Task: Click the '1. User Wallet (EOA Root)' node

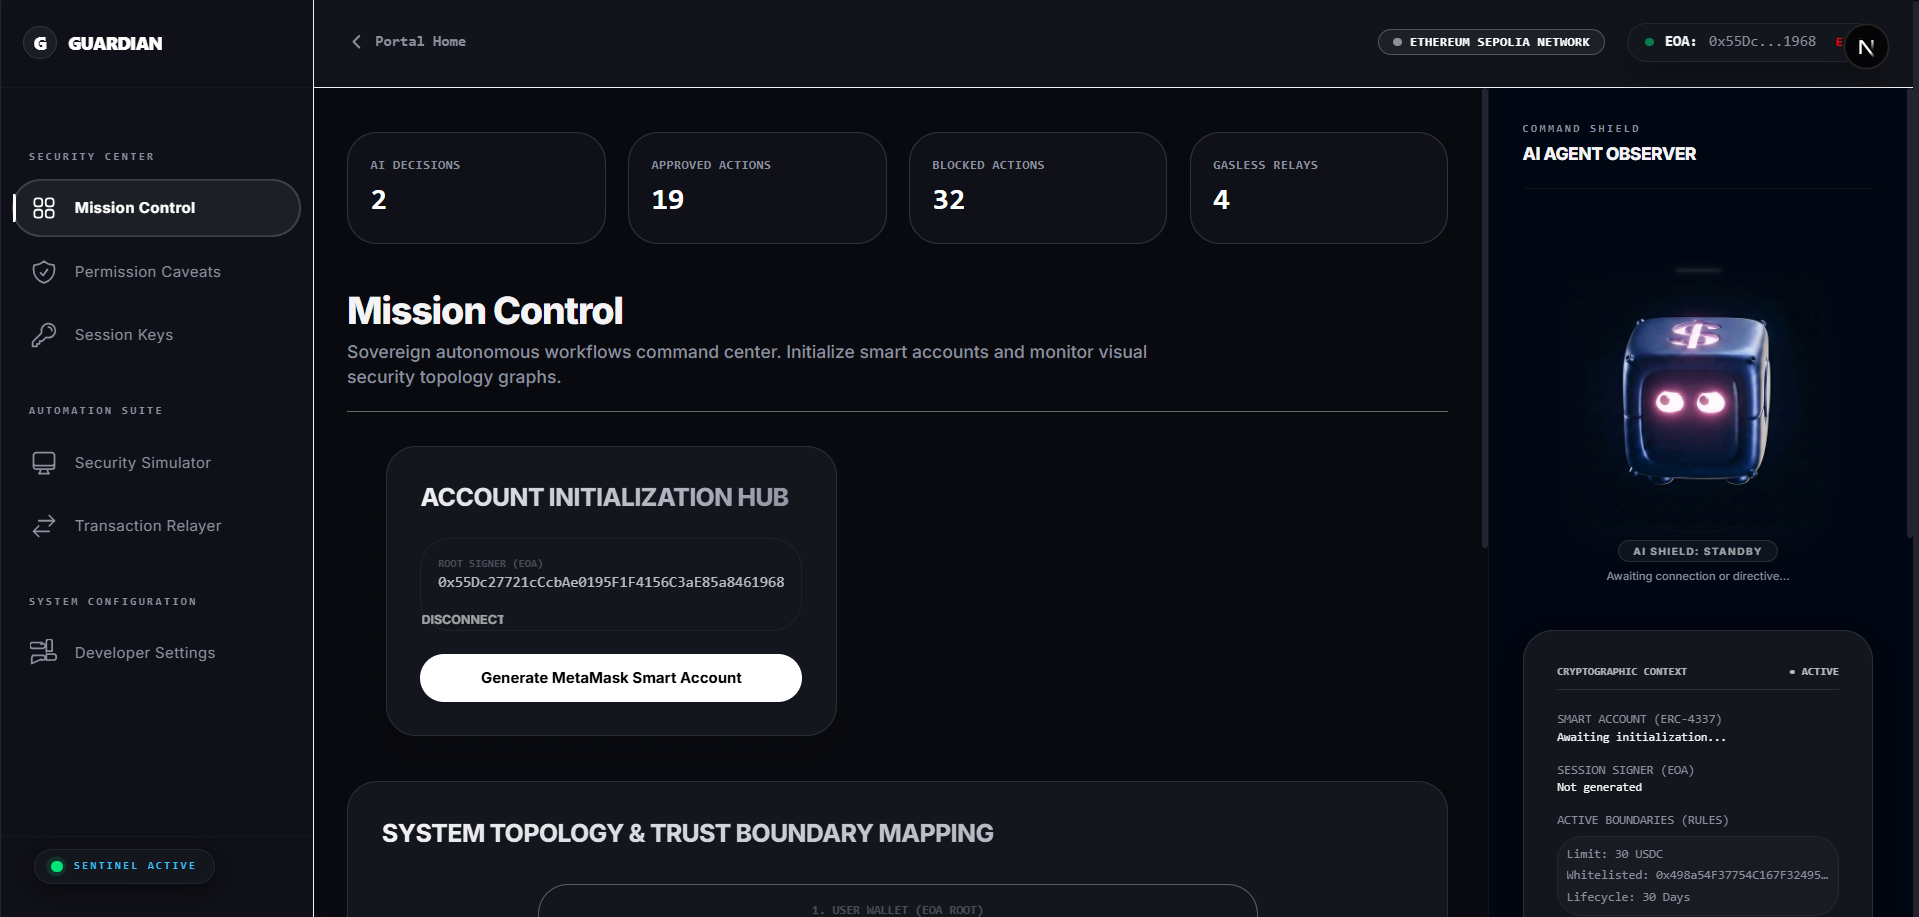Action: [897, 901]
